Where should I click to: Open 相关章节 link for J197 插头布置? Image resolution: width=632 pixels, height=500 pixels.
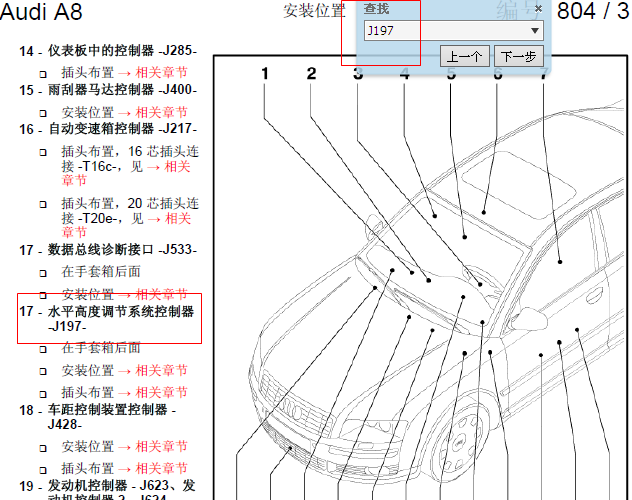pyautogui.click(x=162, y=392)
